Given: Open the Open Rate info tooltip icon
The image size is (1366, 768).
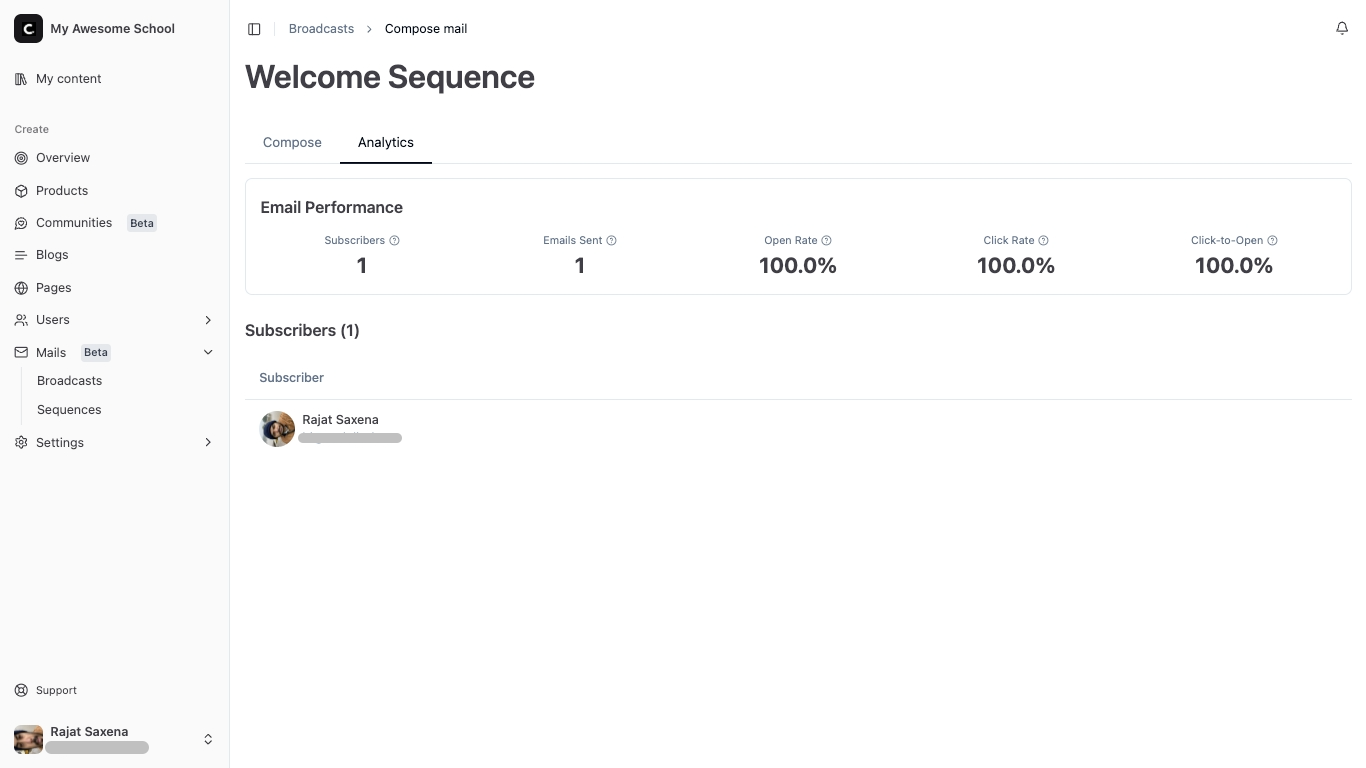Looking at the screenshot, I should coord(827,240).
